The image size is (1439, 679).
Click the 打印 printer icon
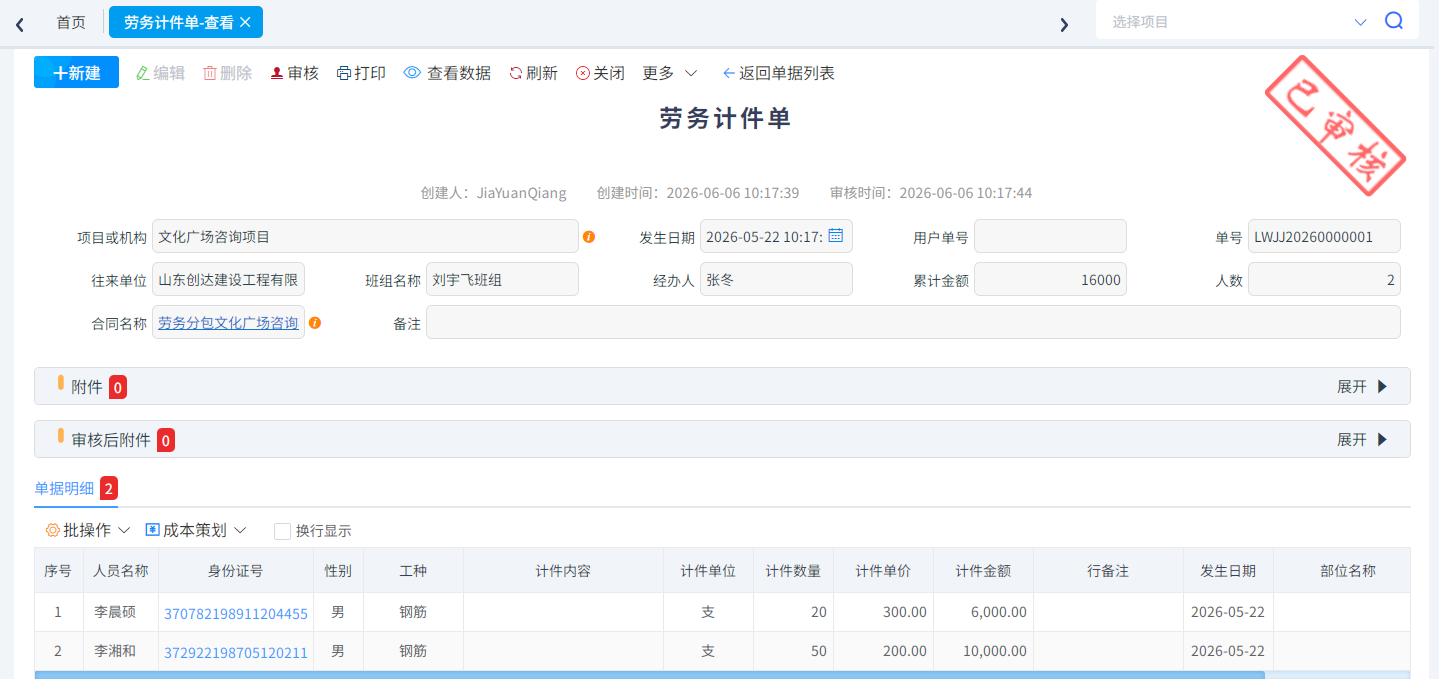(344, 73)
